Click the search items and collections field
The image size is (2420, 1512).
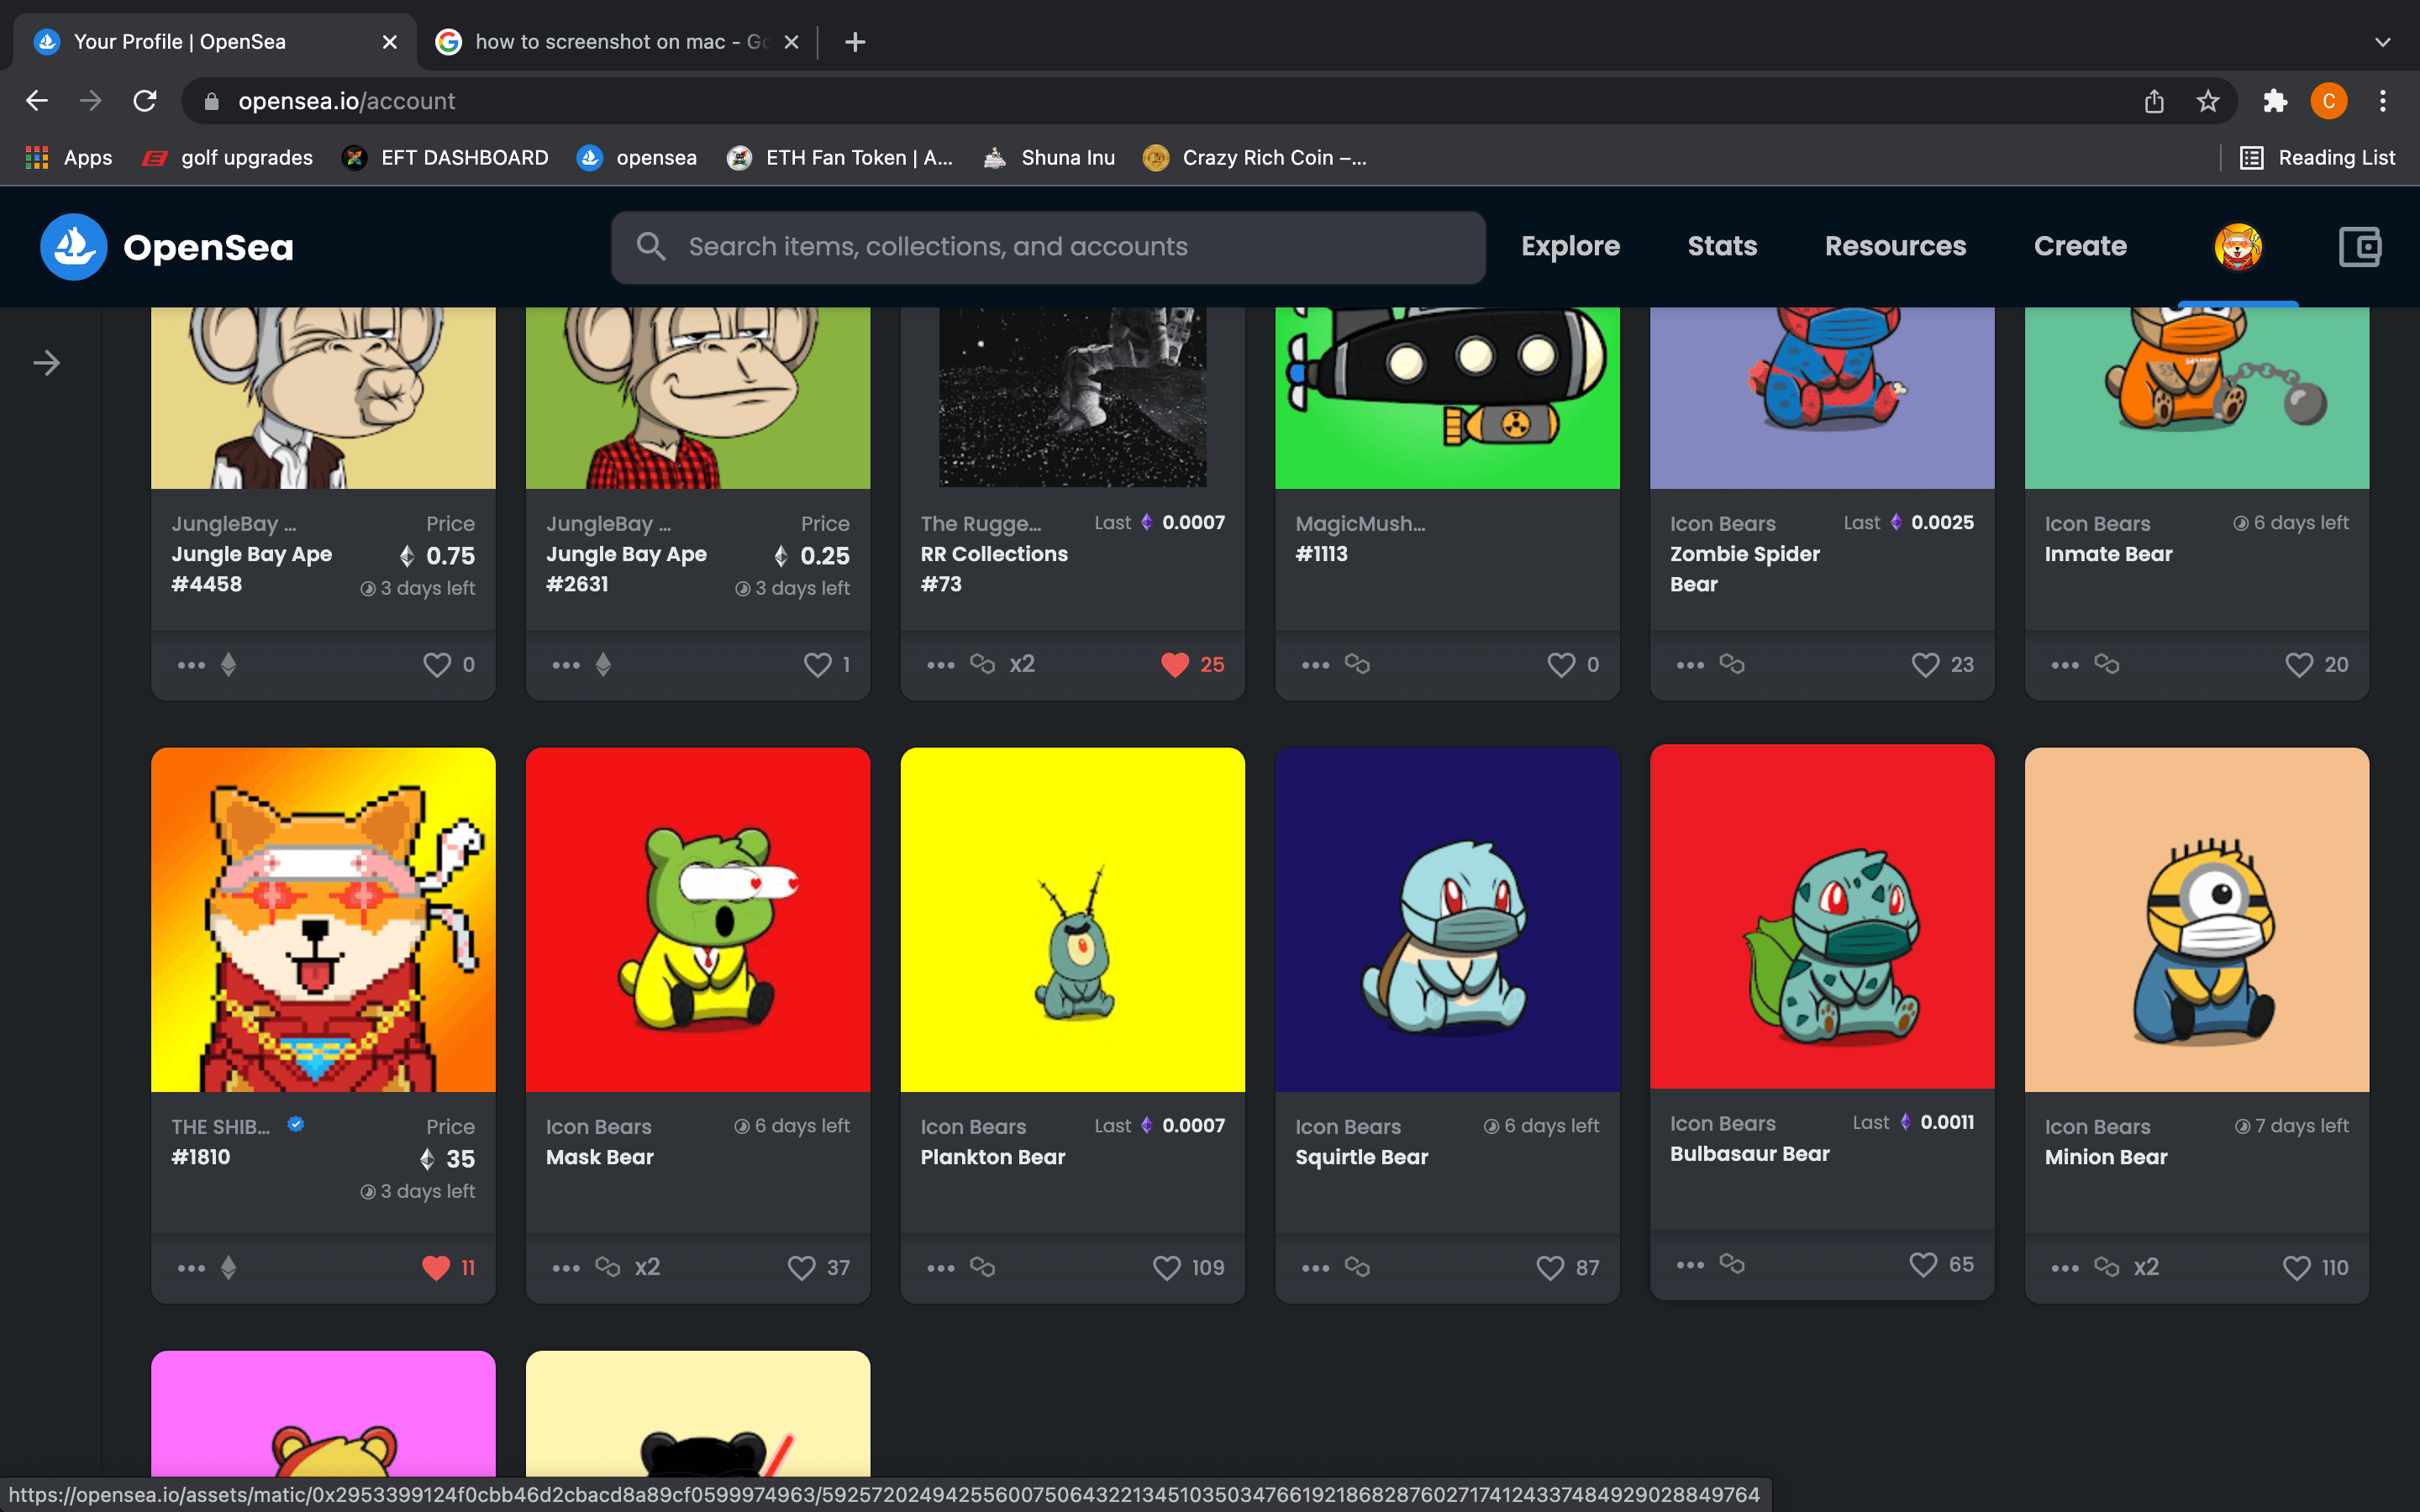(1048, 247)
